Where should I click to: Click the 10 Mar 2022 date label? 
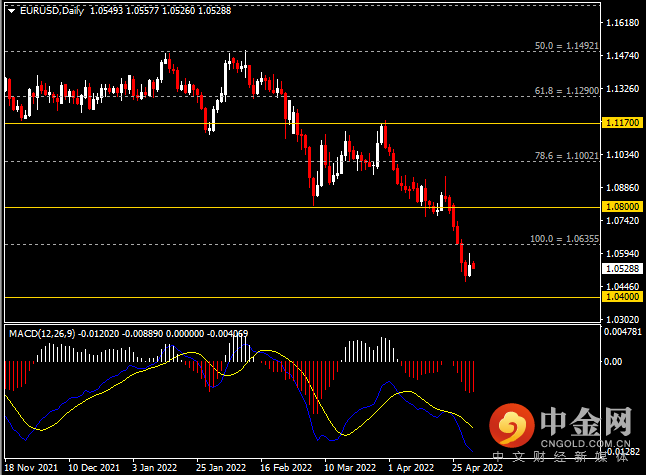[x=350, y=468]
